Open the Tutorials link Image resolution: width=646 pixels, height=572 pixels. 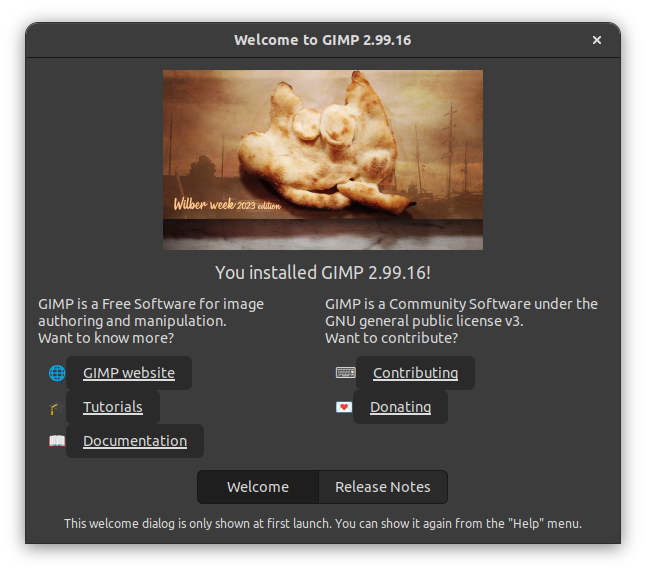click(x=112, y=407)
